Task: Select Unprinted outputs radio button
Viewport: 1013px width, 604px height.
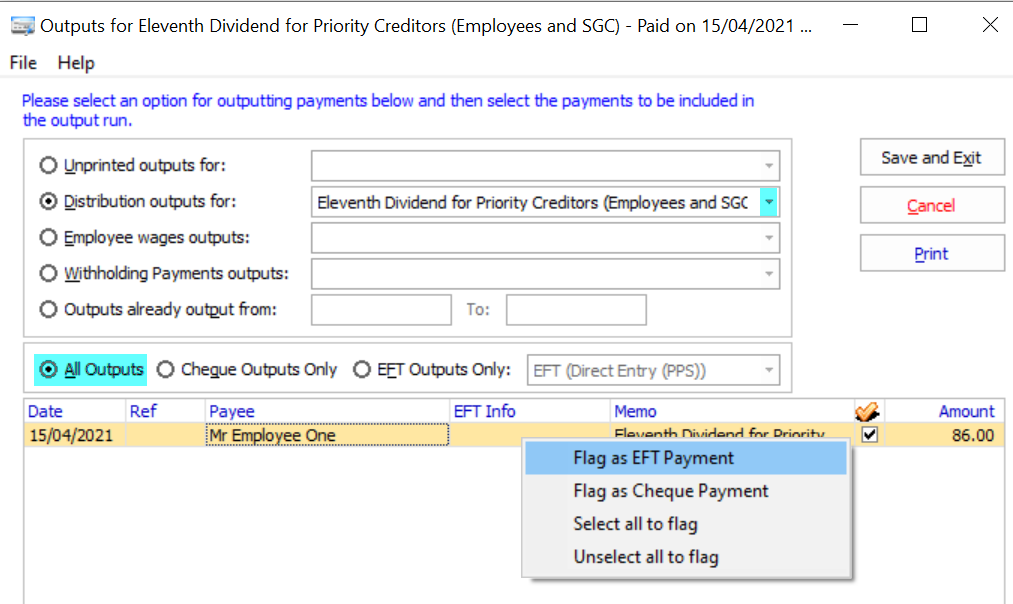Action: pyautogui.click(x=48, y=165)
